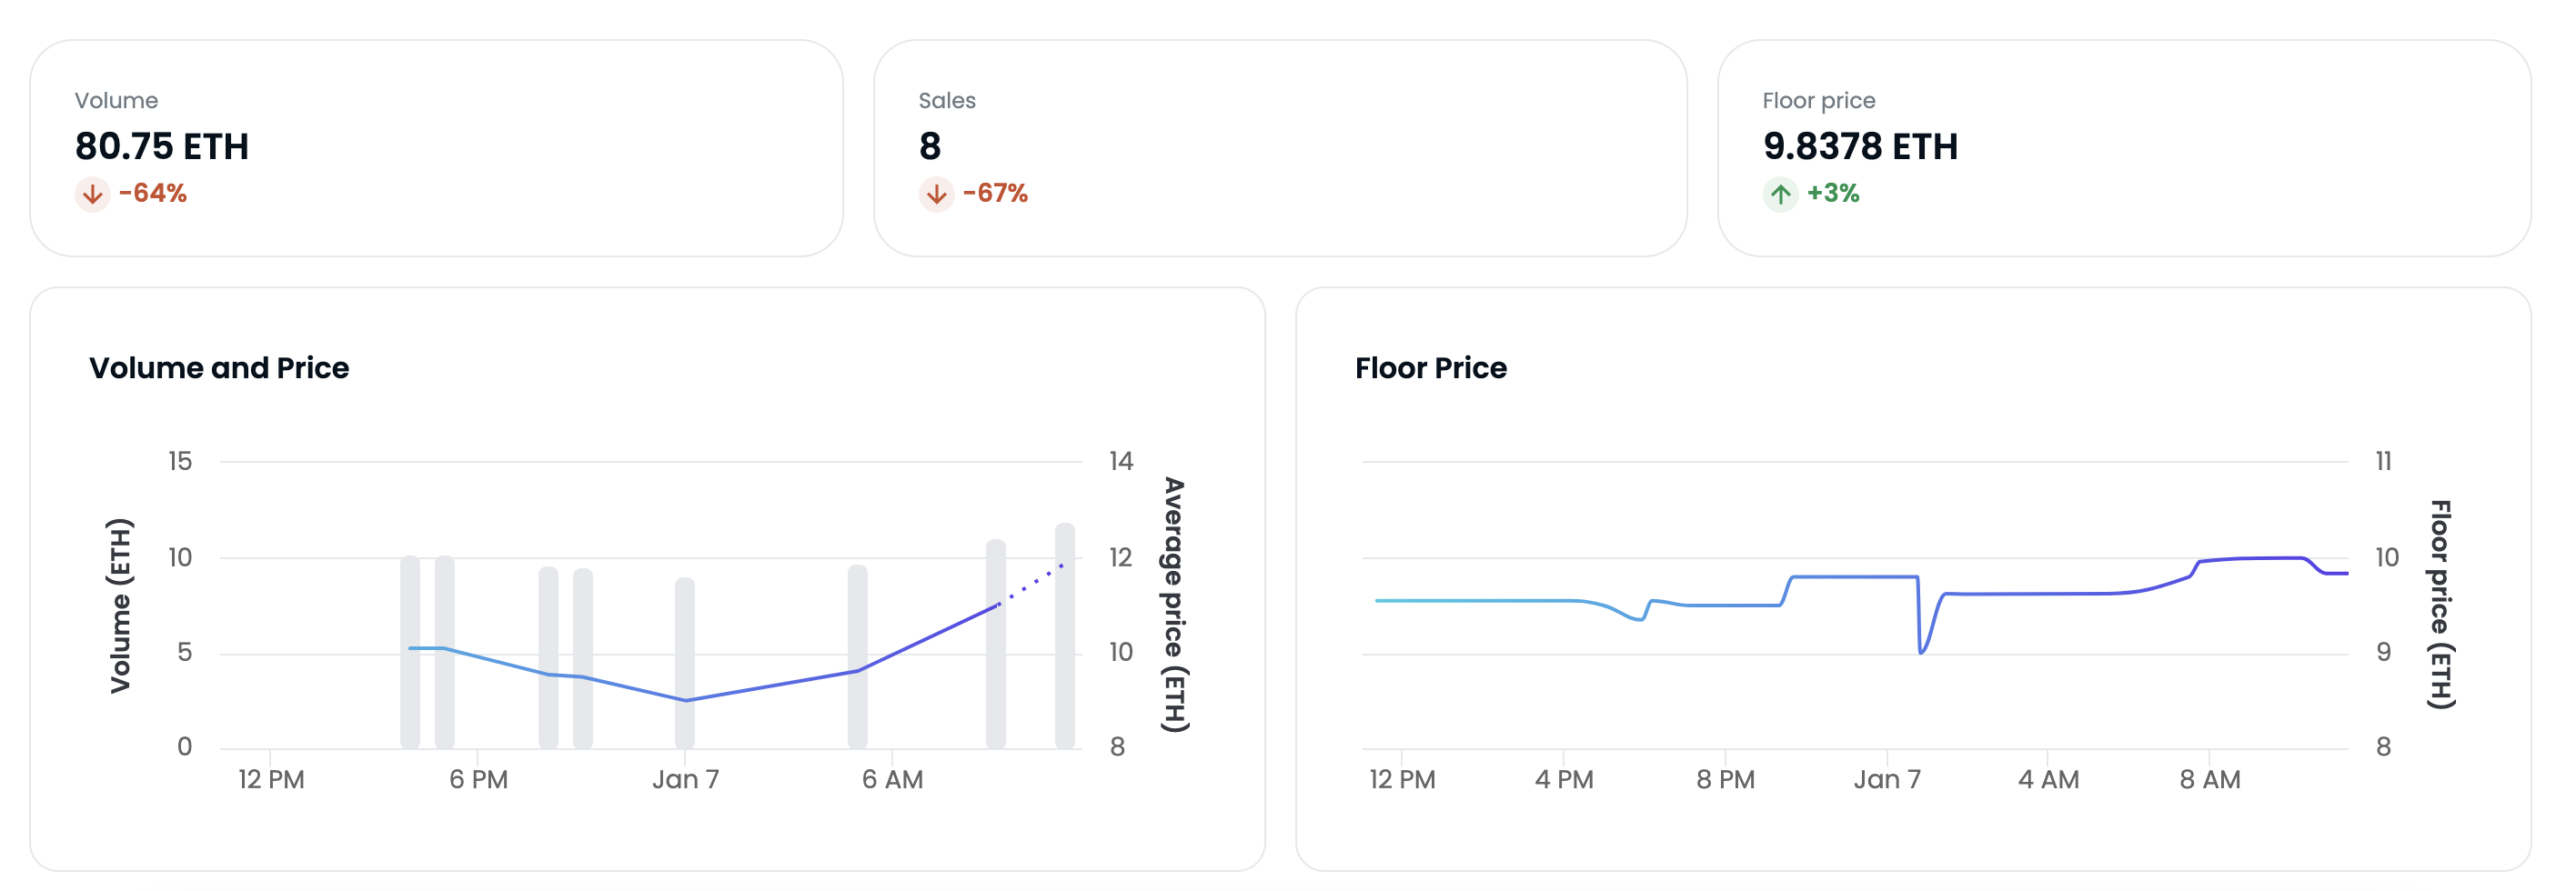Click the dotted end of the average price line
This screenshot has height=891, width=2576.
click(x=1034, y=583)
